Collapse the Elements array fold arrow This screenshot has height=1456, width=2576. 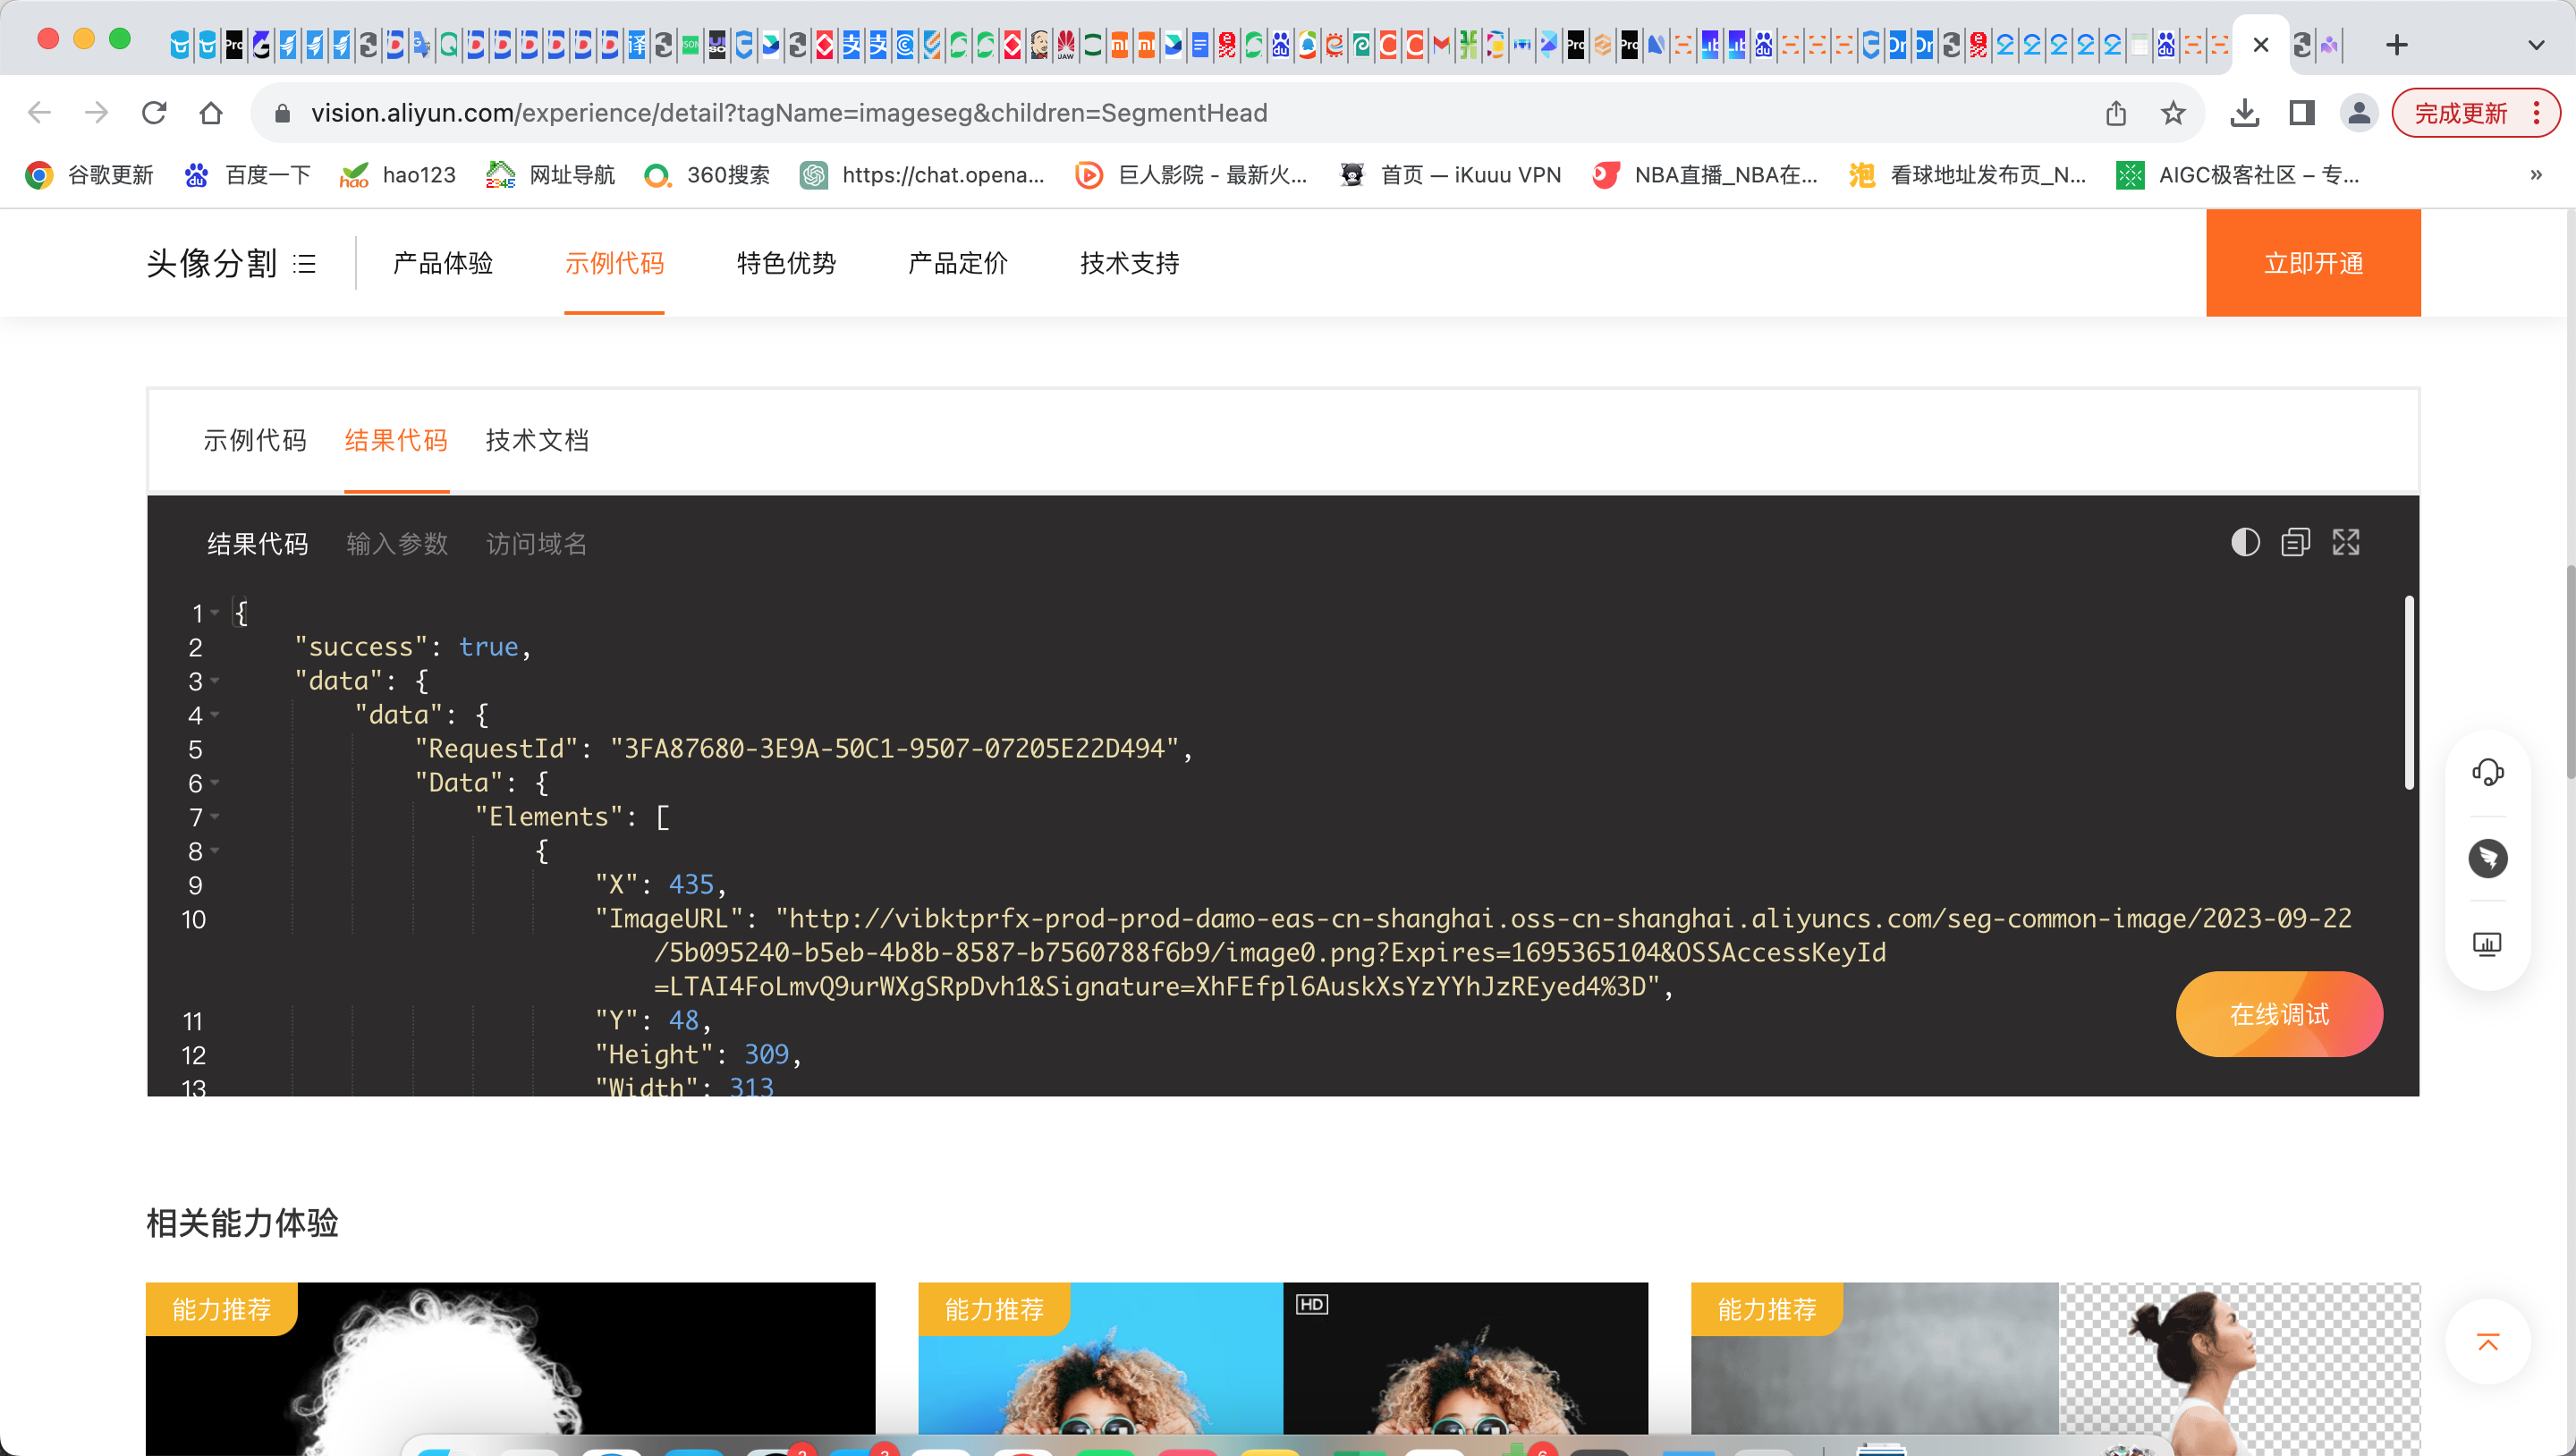(x=215, y=817)
